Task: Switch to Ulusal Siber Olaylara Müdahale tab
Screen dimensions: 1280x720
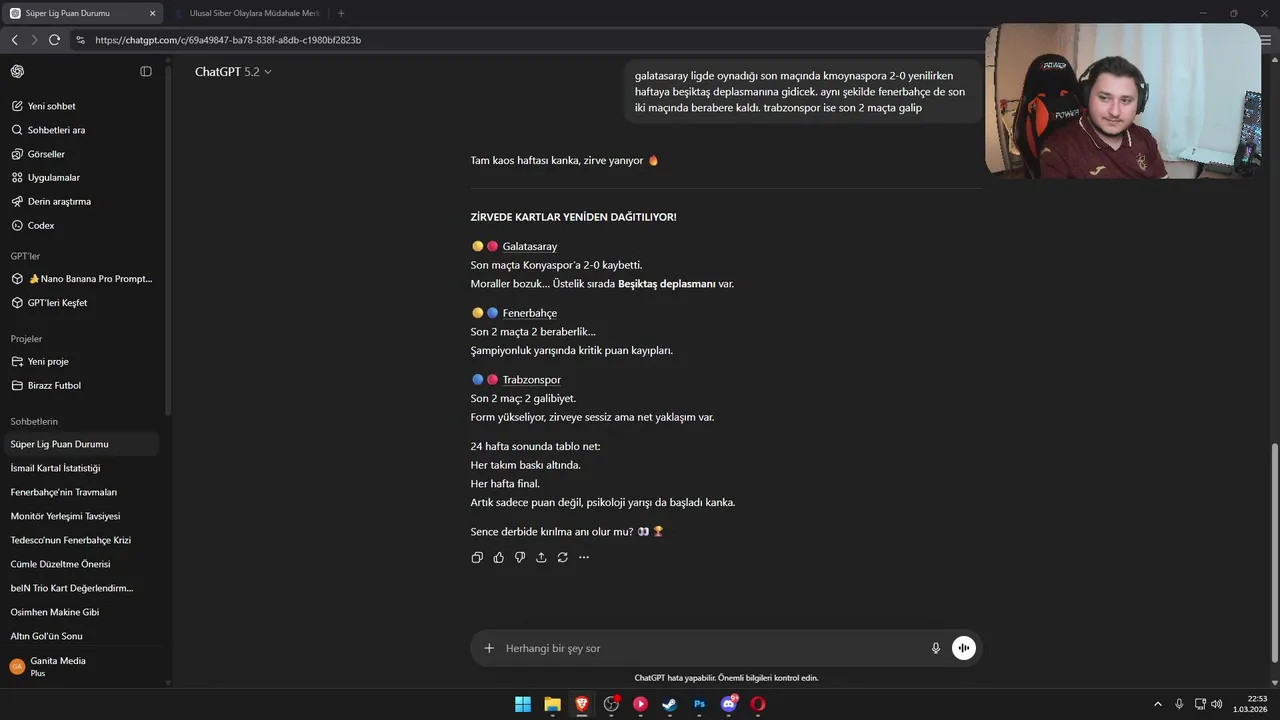Action: (x=247, y=13)
